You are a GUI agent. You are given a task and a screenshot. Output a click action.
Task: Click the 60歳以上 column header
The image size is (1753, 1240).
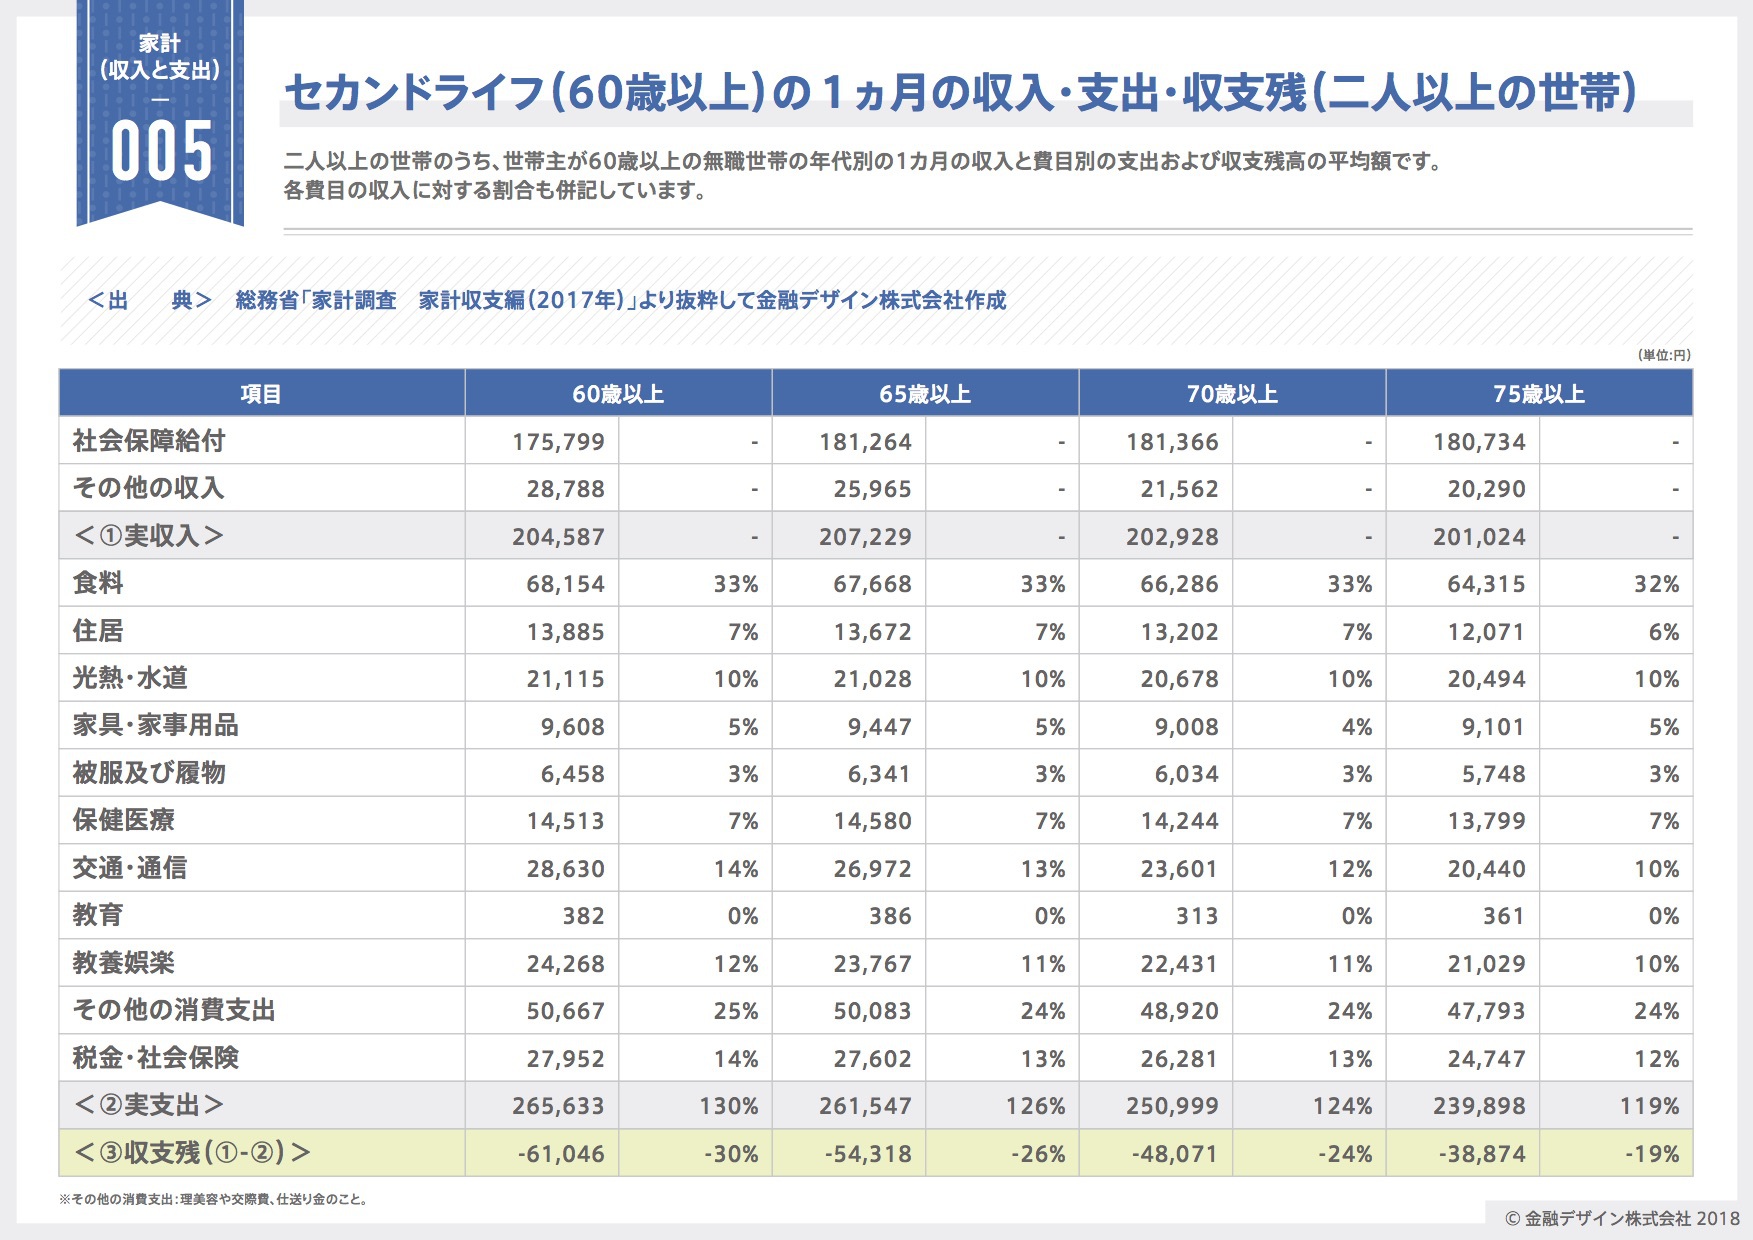pos(617,394)
